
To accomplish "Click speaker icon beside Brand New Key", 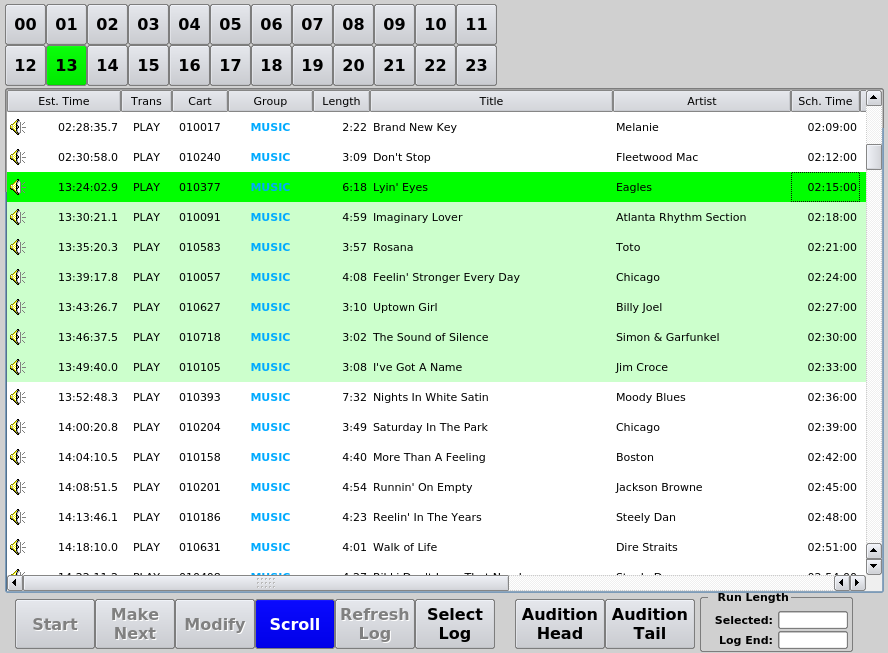I will click(x=17, y=127).
